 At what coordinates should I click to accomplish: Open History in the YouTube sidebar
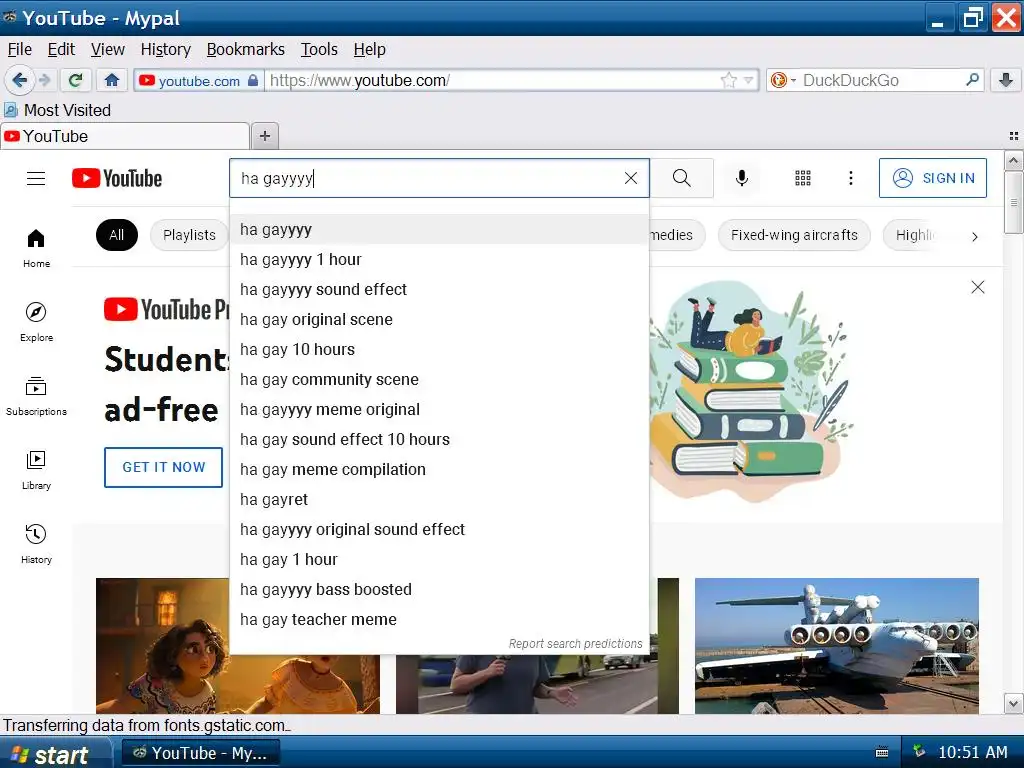click(36, 544)
